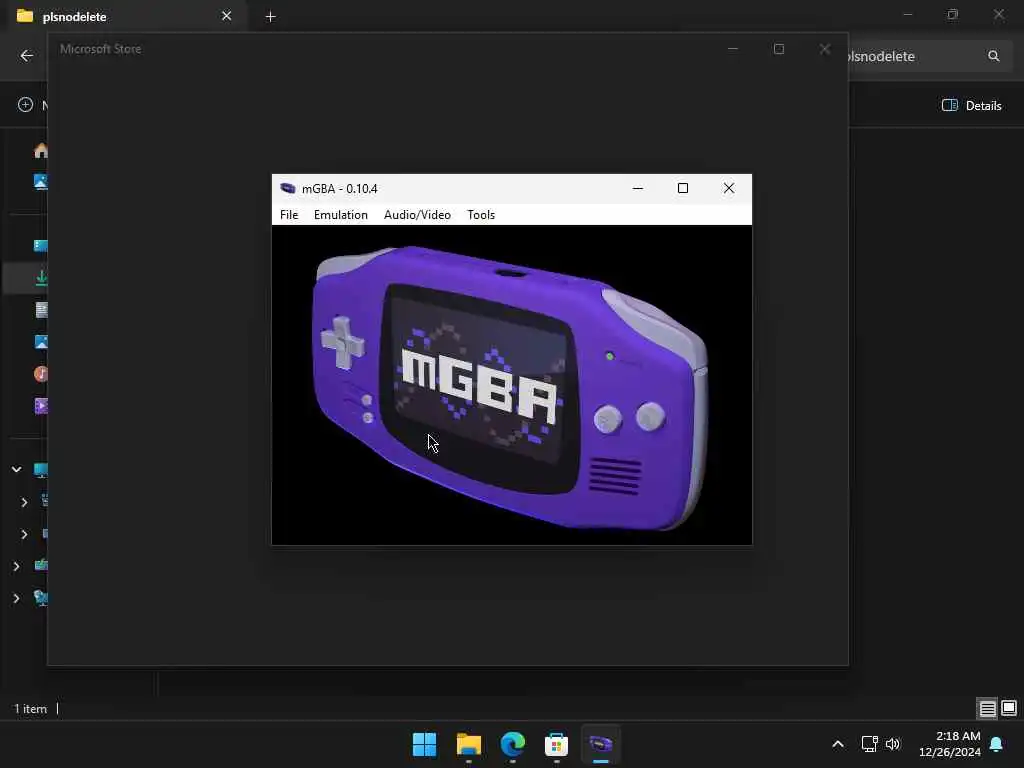Click the New plus icon in Explorer
This screenshot has width=1024, height=768.
pyautogui.click(x=25, y=104)
